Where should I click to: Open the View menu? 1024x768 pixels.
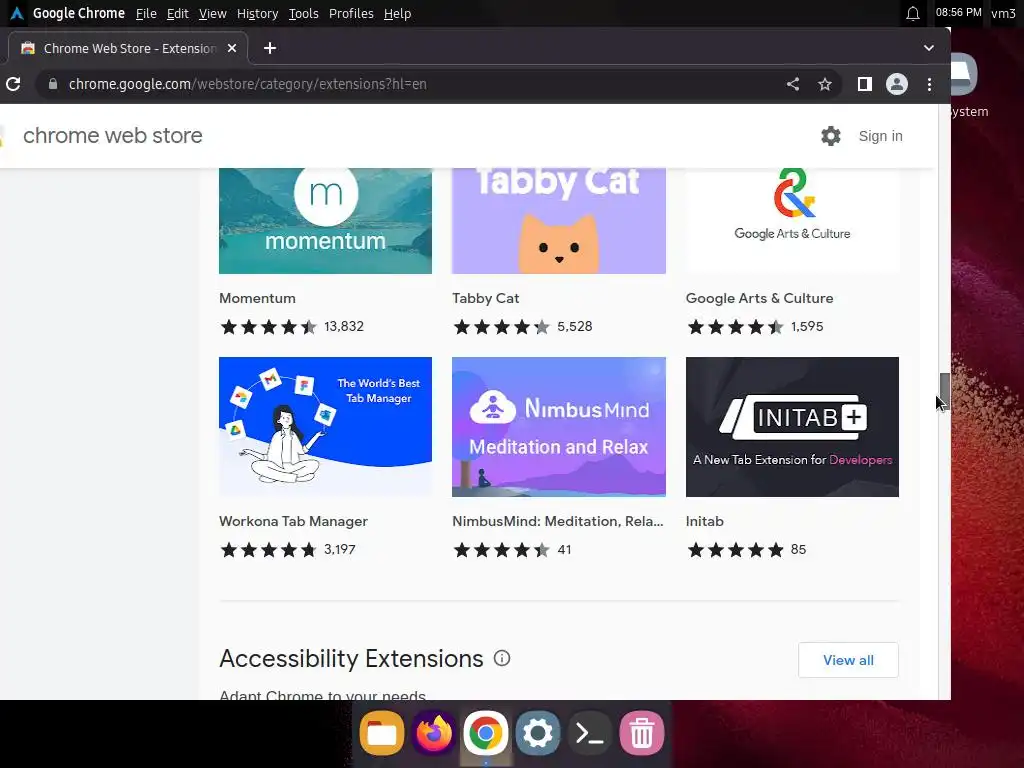pyautogui.click(x=212, y=14)
